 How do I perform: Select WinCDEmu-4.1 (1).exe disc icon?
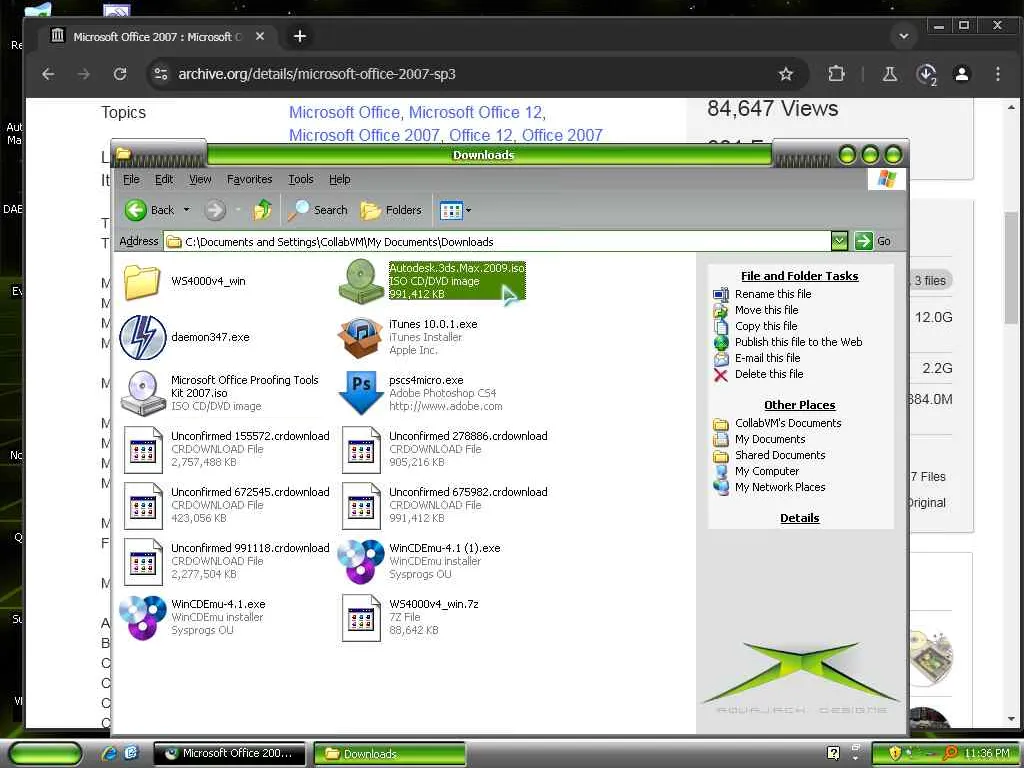point(360,562)
